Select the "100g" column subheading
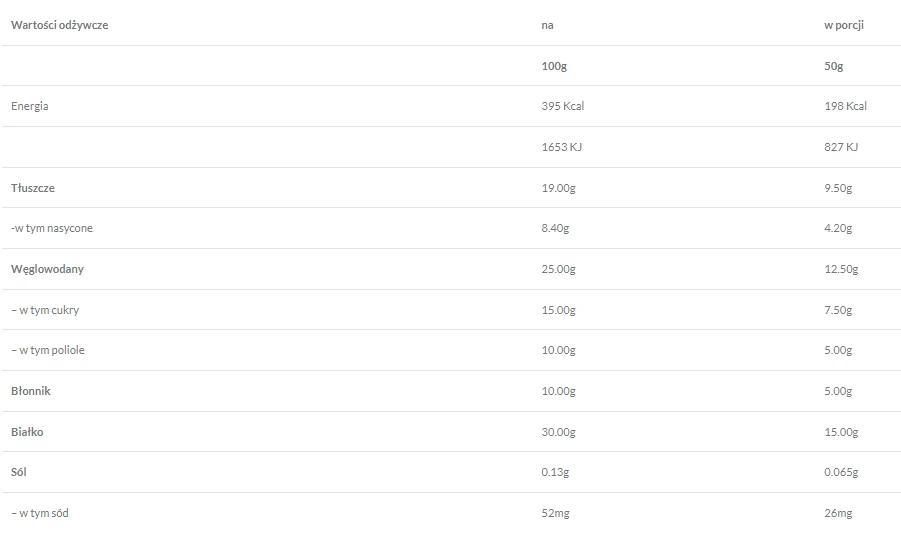 click(x=552, y=66)
